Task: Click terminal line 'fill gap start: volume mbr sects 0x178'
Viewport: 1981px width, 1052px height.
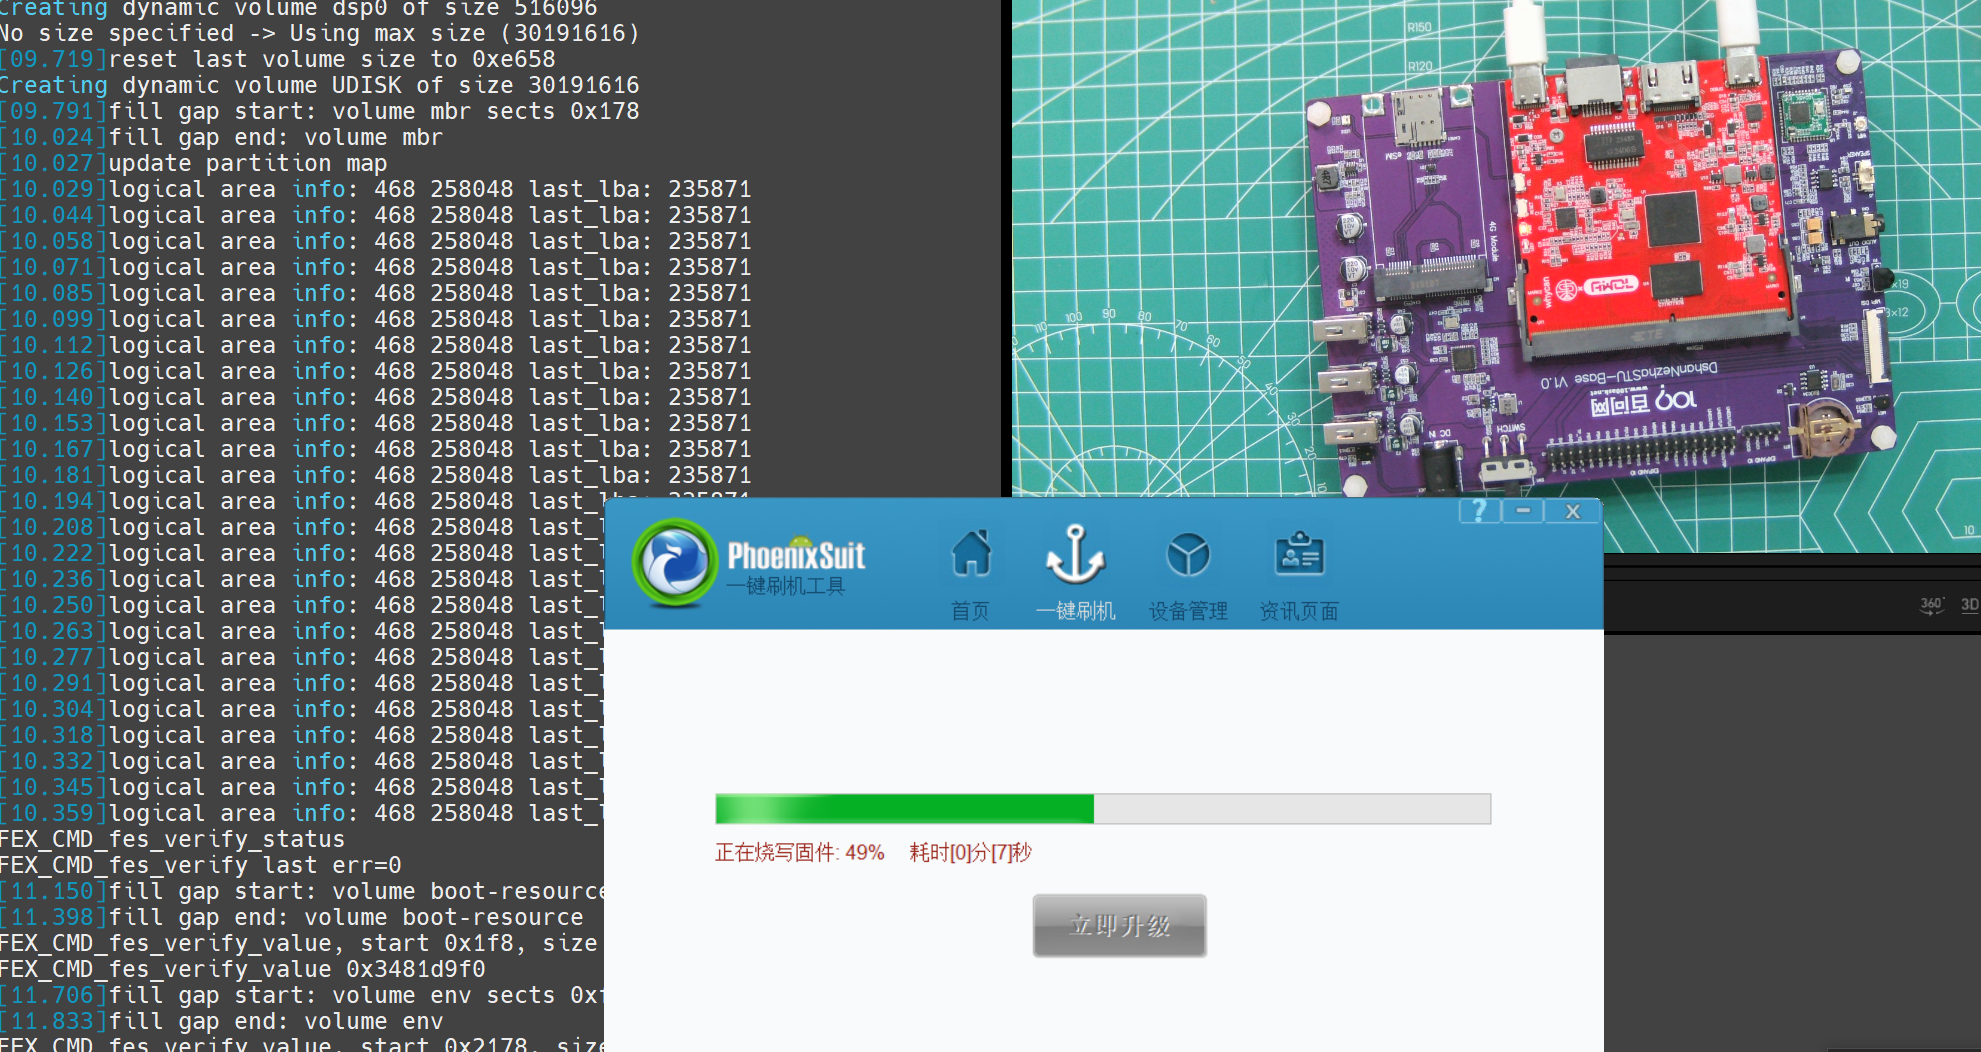Action: click(319, 111)
